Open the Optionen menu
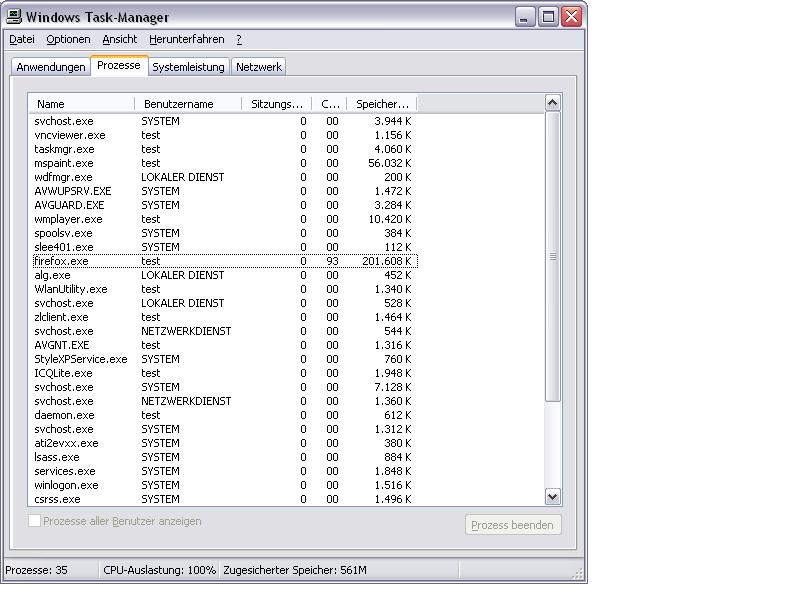 pyautogui.click(x=68, y=39)
